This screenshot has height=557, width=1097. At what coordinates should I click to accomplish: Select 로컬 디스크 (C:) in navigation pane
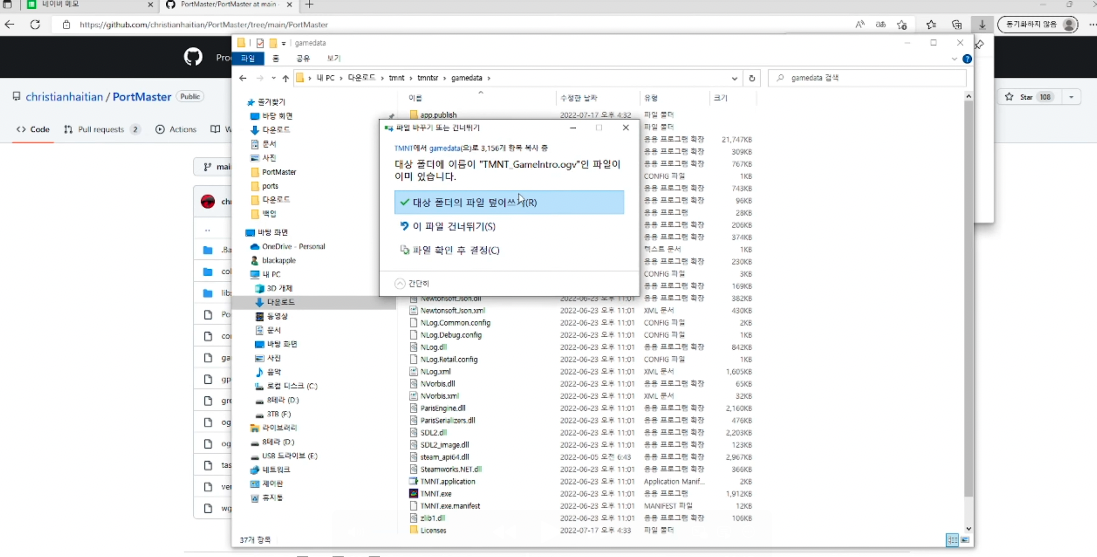(x=285, y=386)
